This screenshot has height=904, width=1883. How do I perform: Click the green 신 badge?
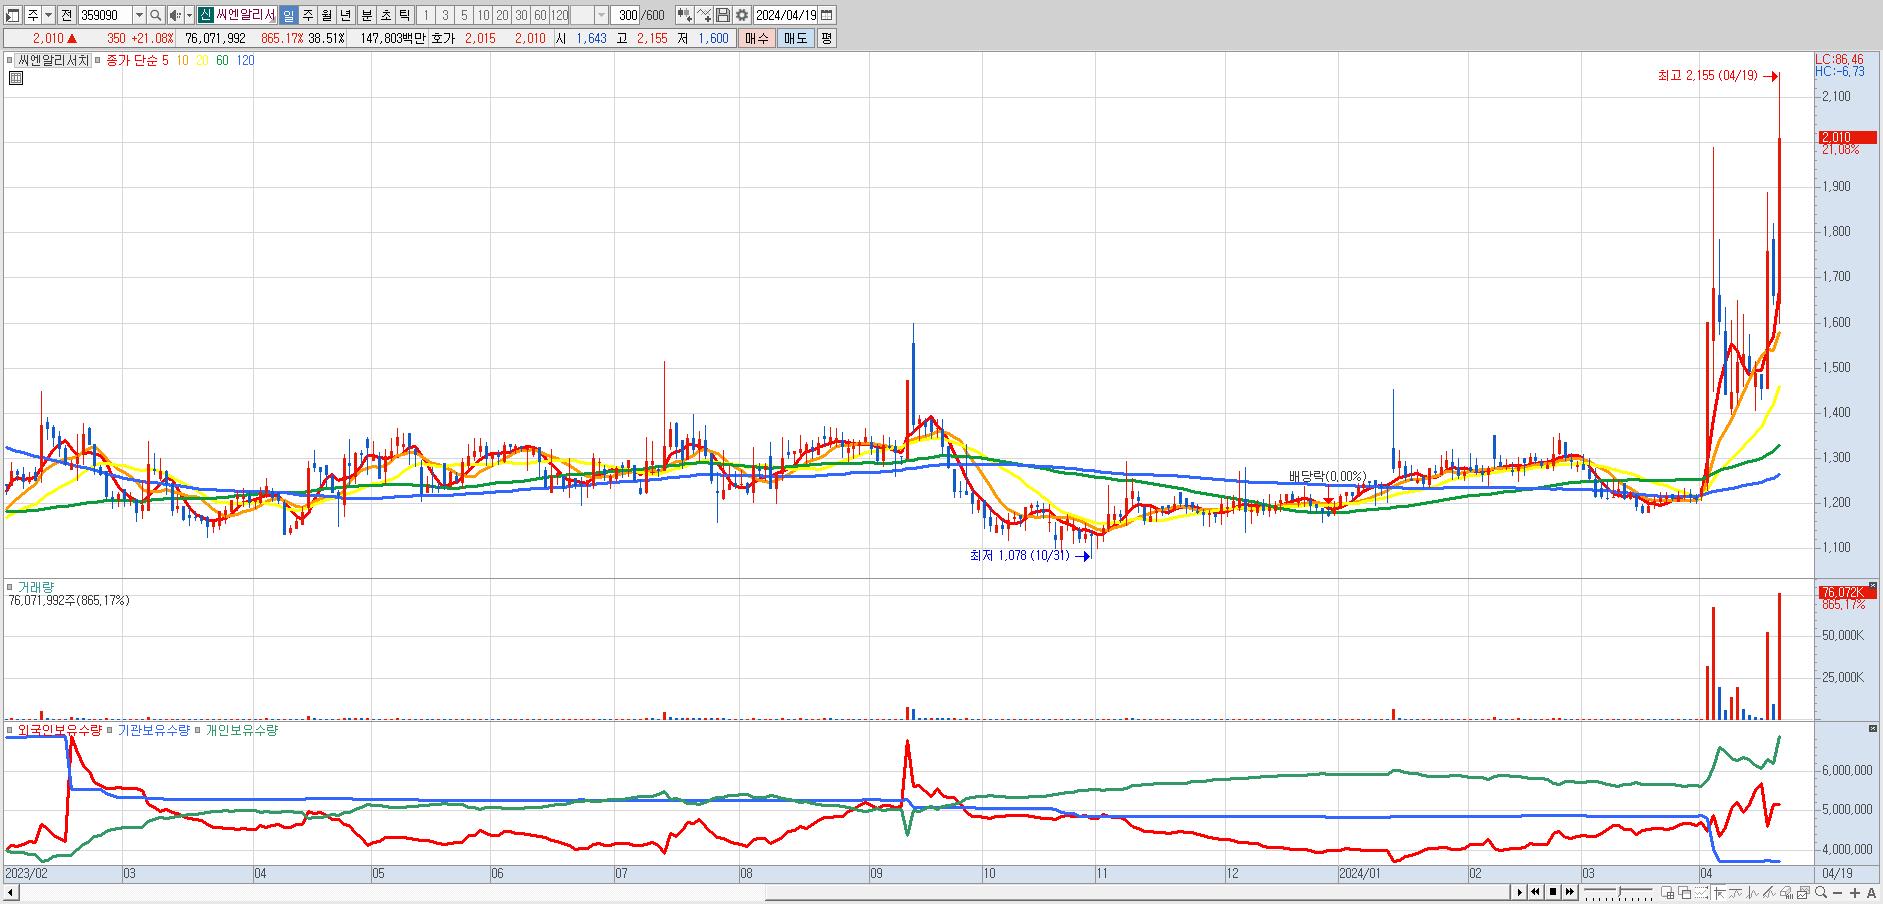click(205, 15)
